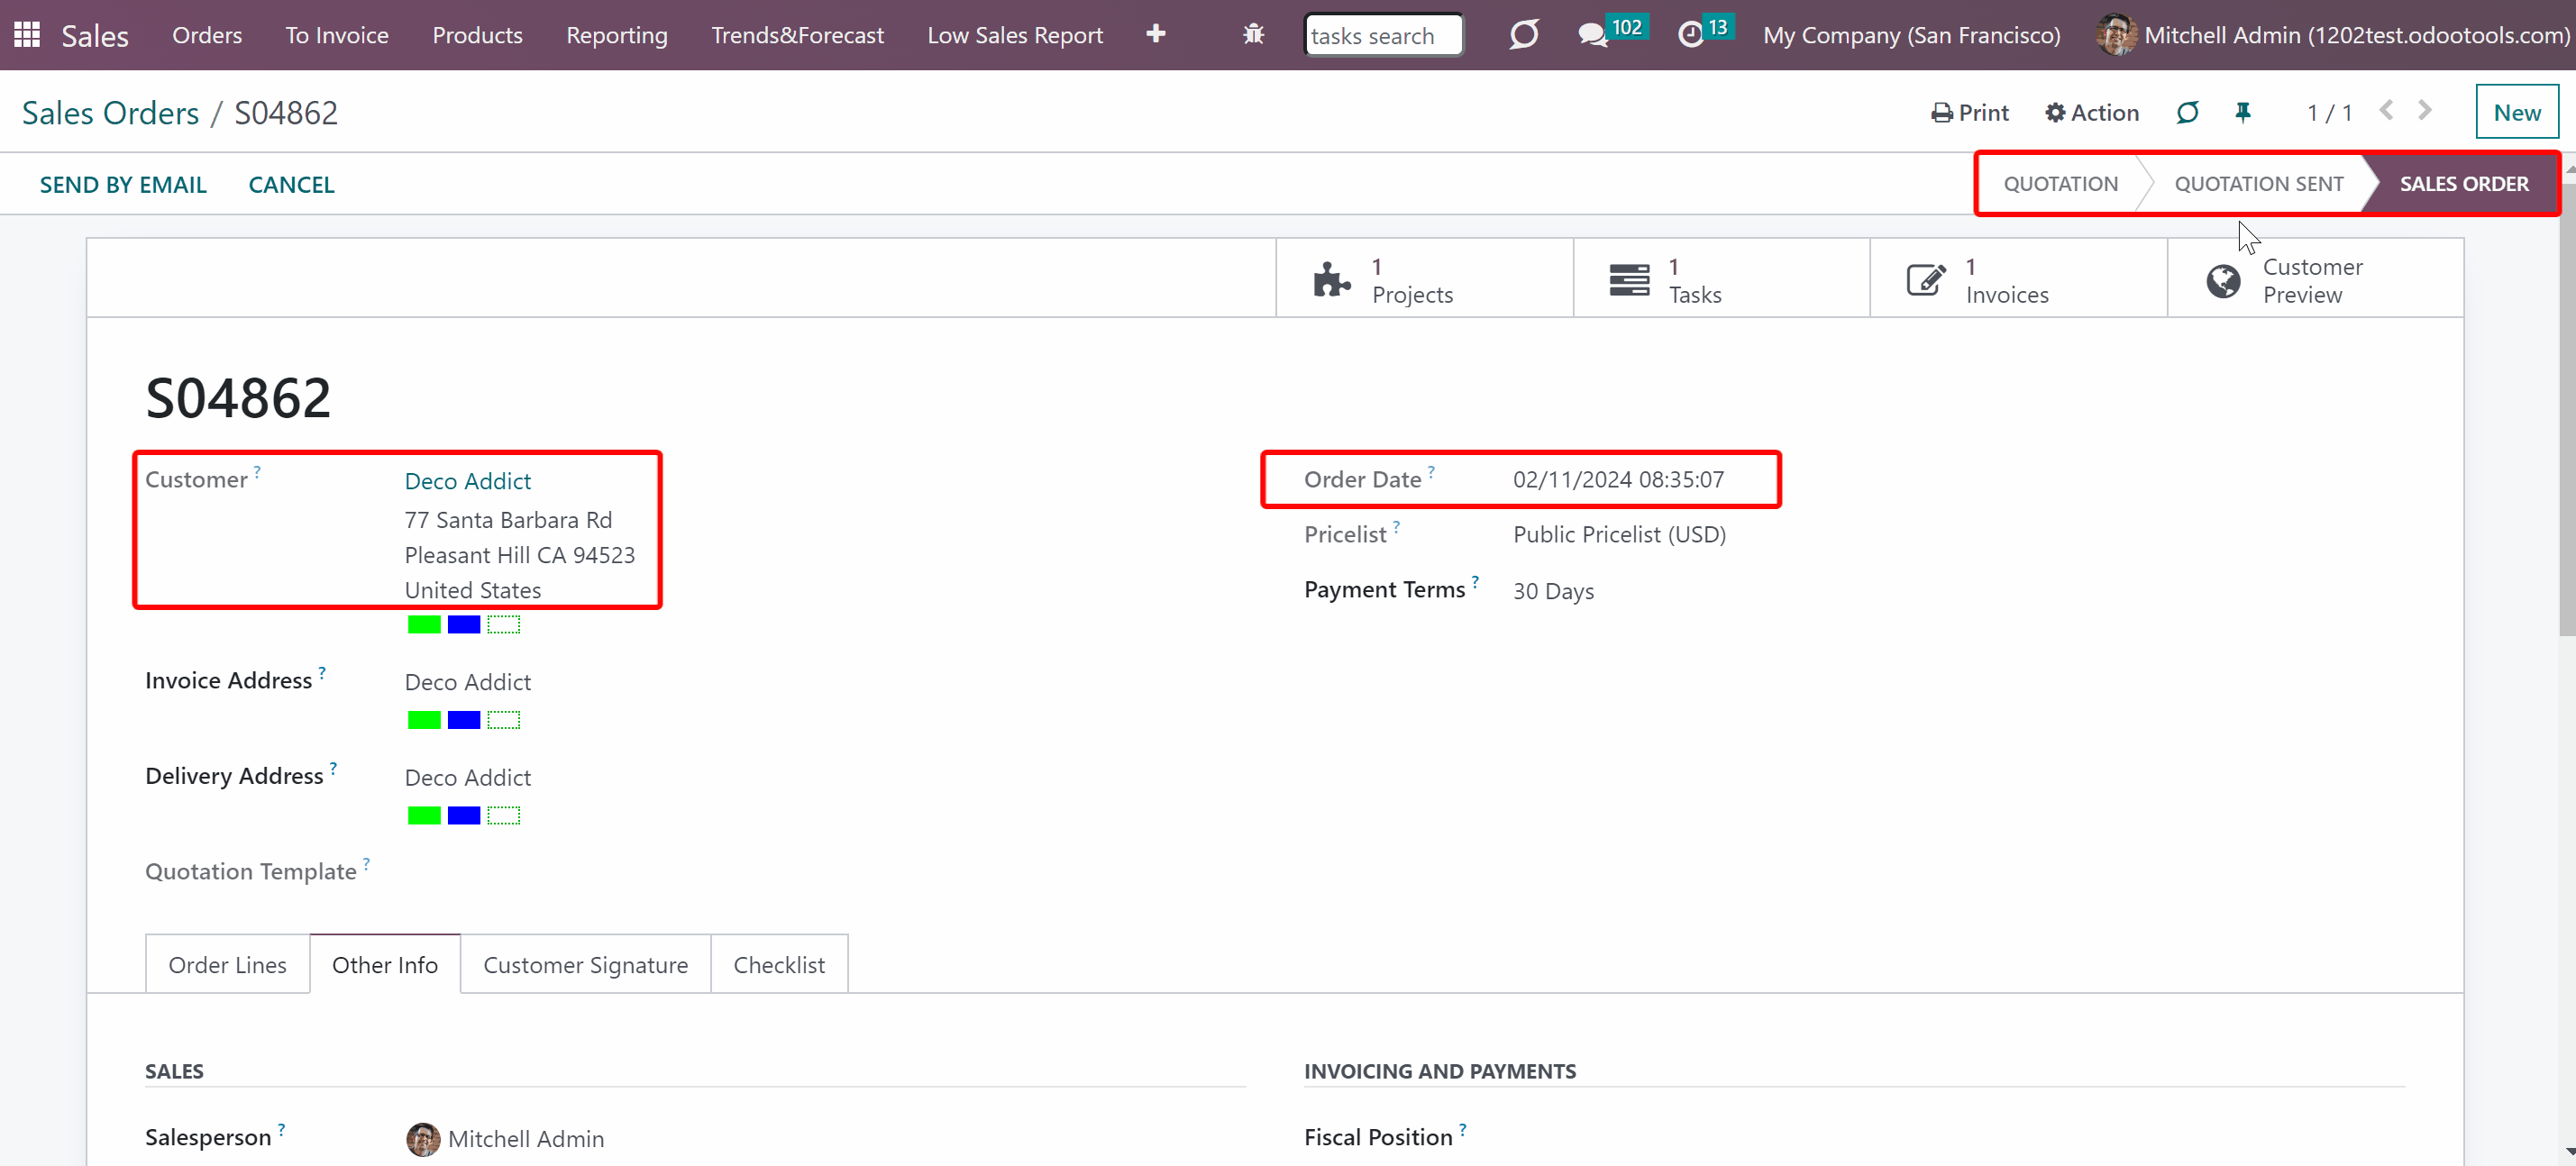
Task: Select the Quotation Sent status stage
Action: pos(2258,184)
